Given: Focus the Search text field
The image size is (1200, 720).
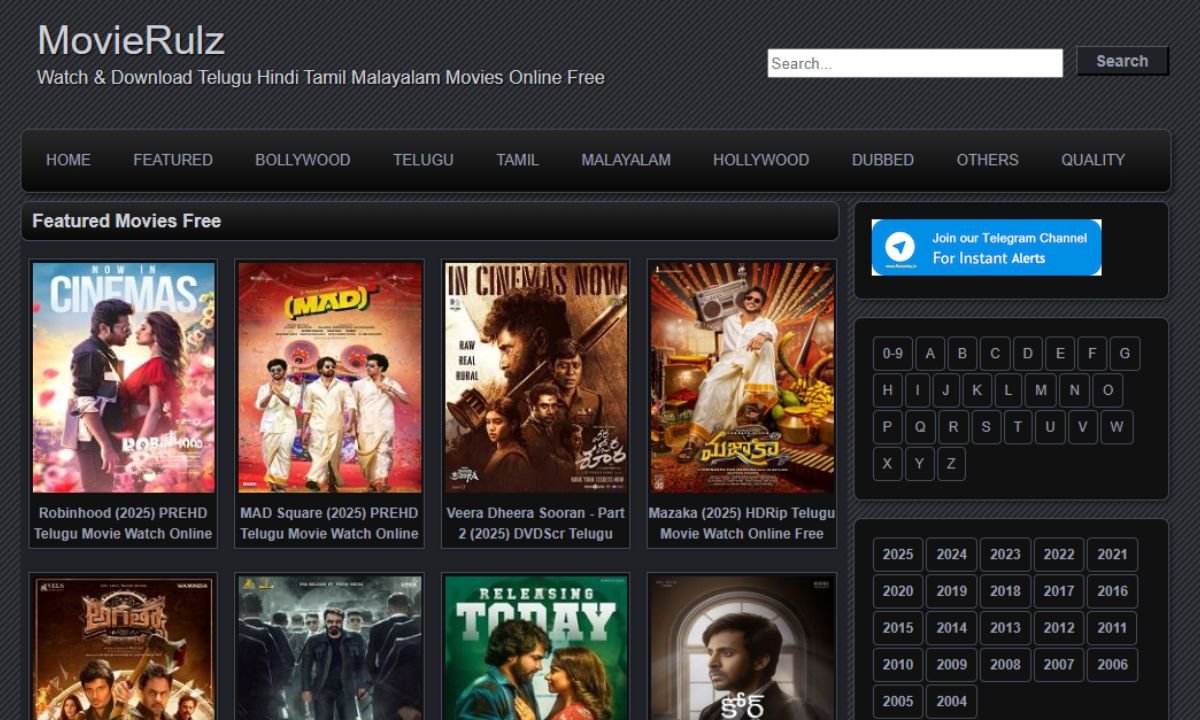Looking at the screenshot, I should click(x=914, y=63).
